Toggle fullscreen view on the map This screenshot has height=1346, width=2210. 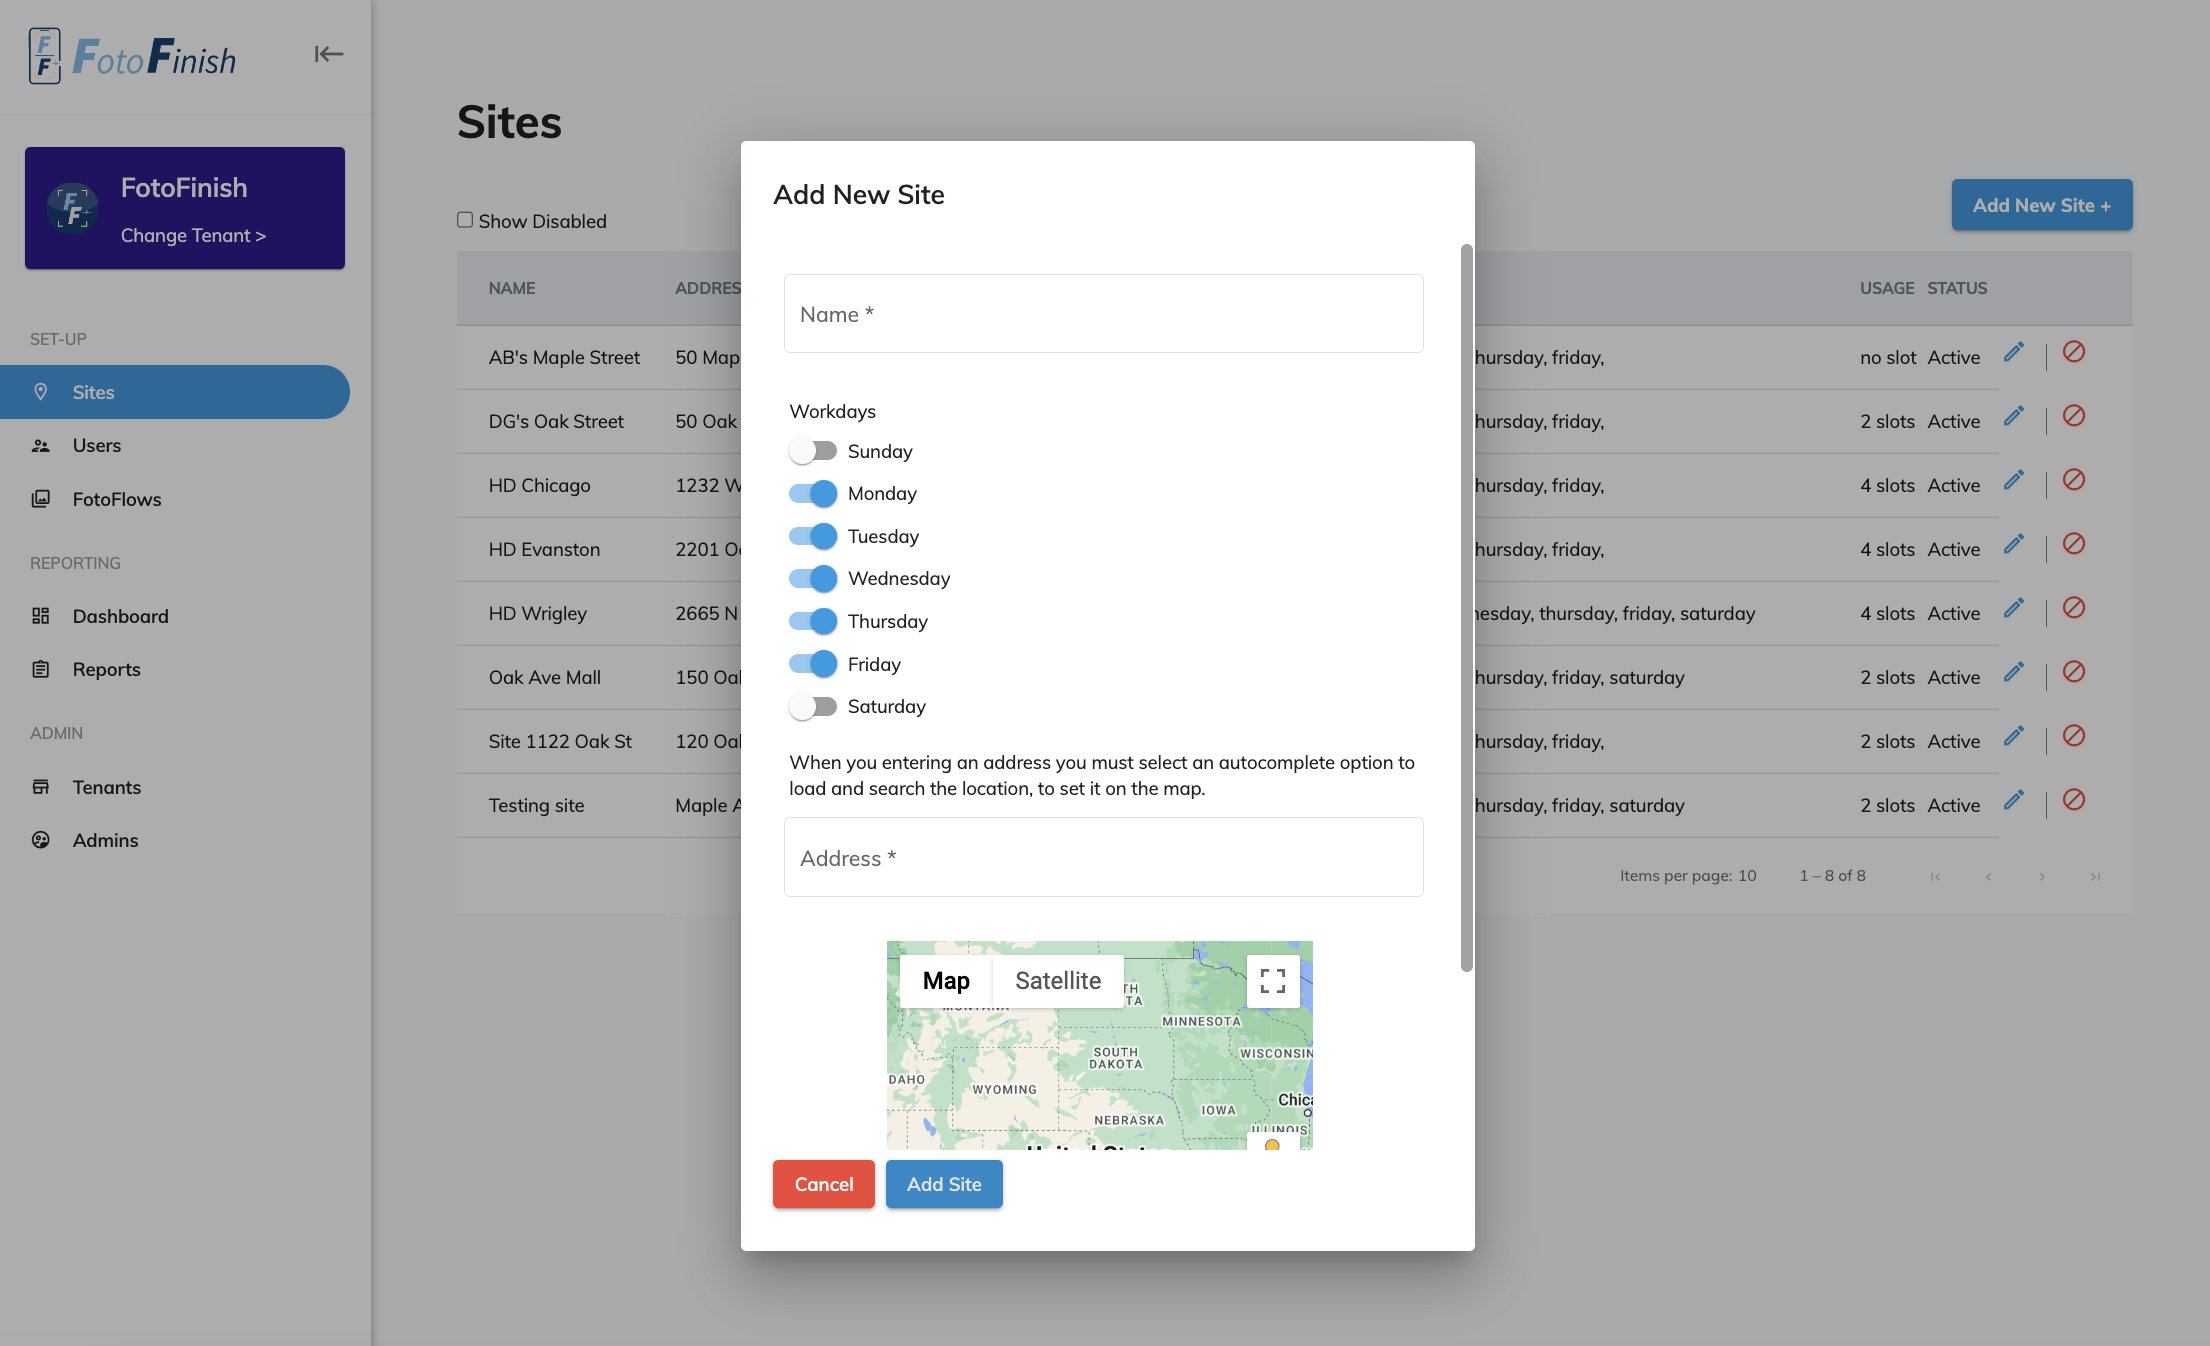[x=1272, y=981]
